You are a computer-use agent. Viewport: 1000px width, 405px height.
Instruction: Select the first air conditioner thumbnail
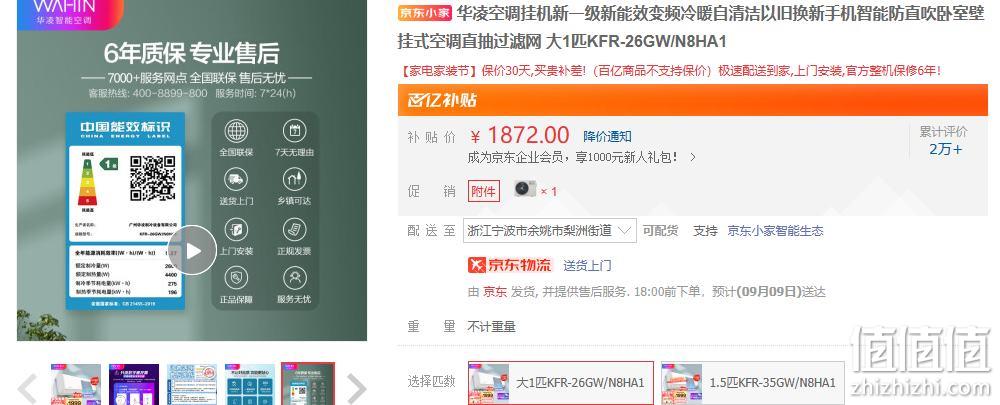(x=76, y=384)
